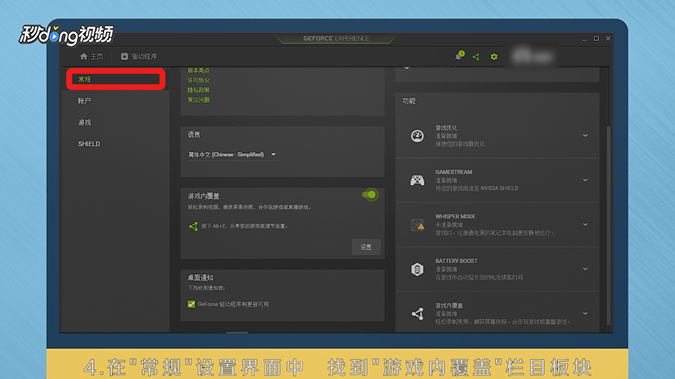Open the notifications bell icon

click(459, 56)
